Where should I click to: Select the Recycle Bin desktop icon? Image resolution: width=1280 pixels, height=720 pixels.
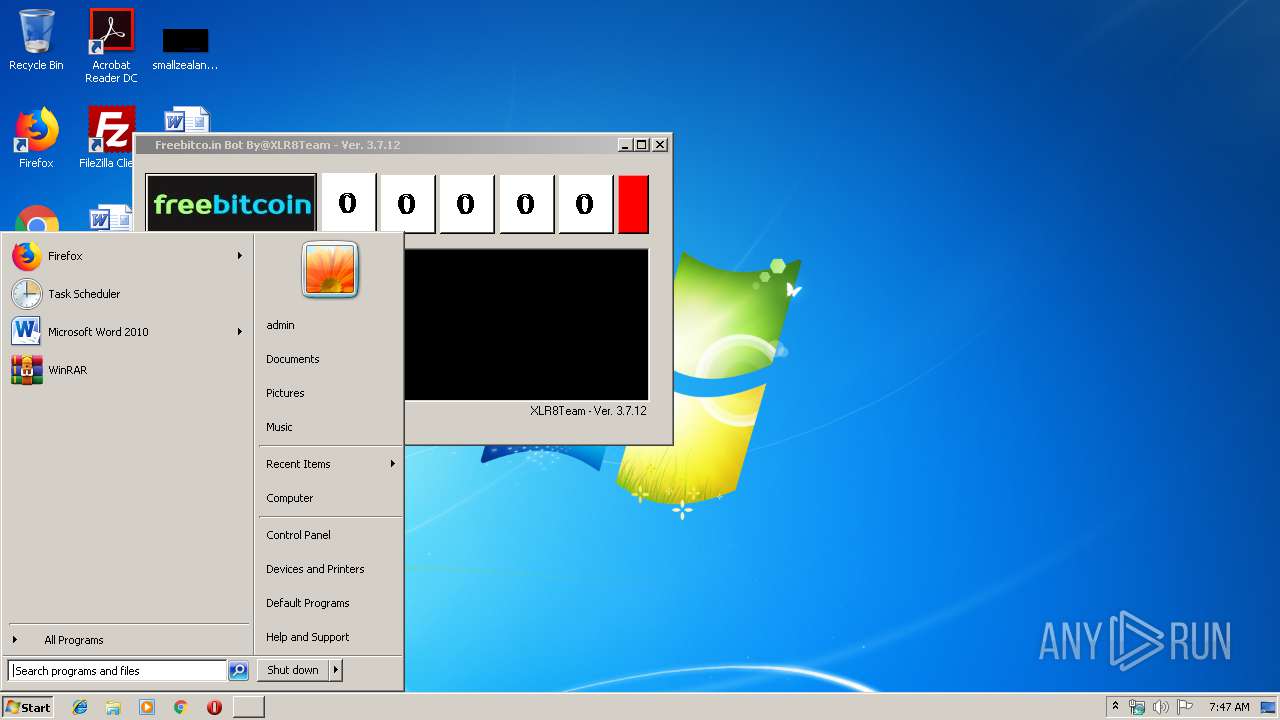pyautogui.click(x=36, y=40)
